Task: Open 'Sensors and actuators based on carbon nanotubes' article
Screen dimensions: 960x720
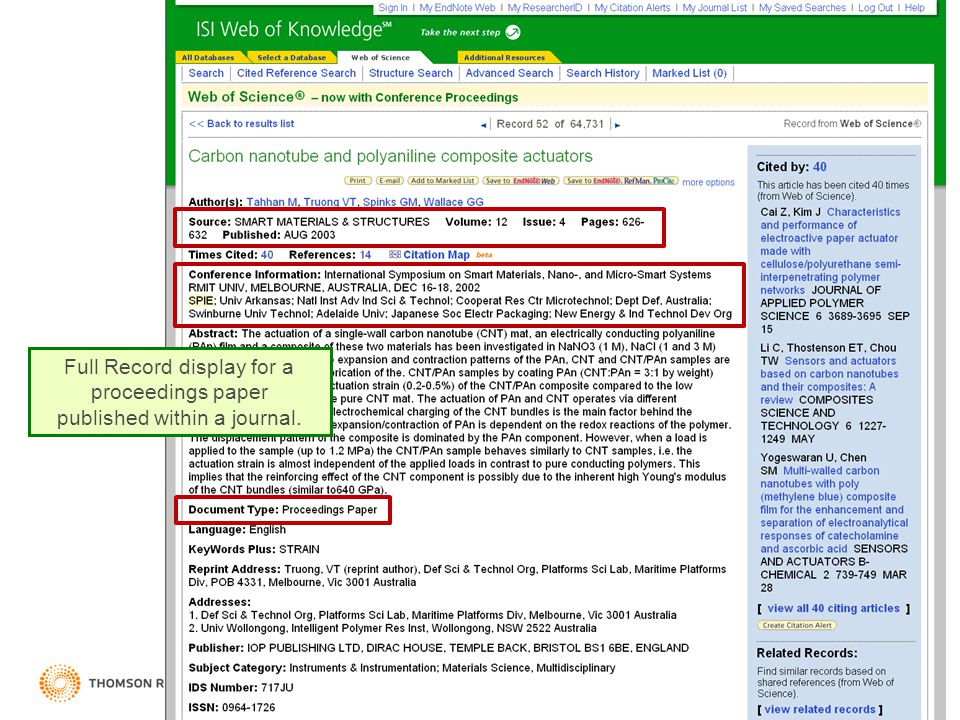Action: tap(830, 380)
